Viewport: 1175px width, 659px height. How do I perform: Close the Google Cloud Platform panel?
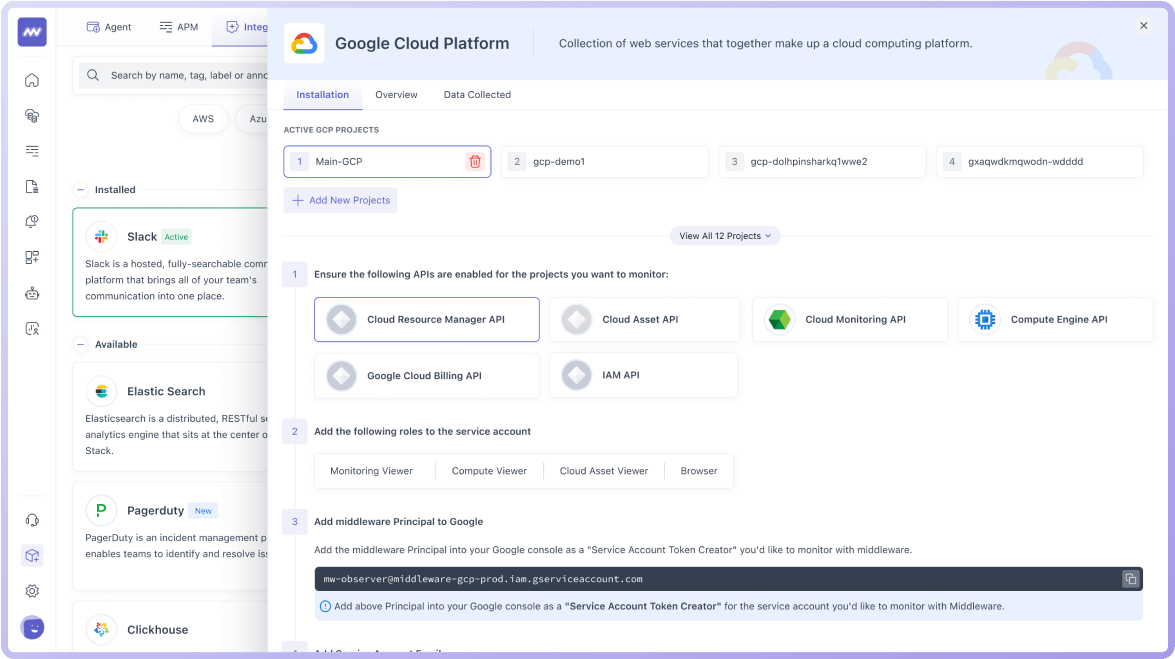pyautogui.click(x=1144, y=25)
